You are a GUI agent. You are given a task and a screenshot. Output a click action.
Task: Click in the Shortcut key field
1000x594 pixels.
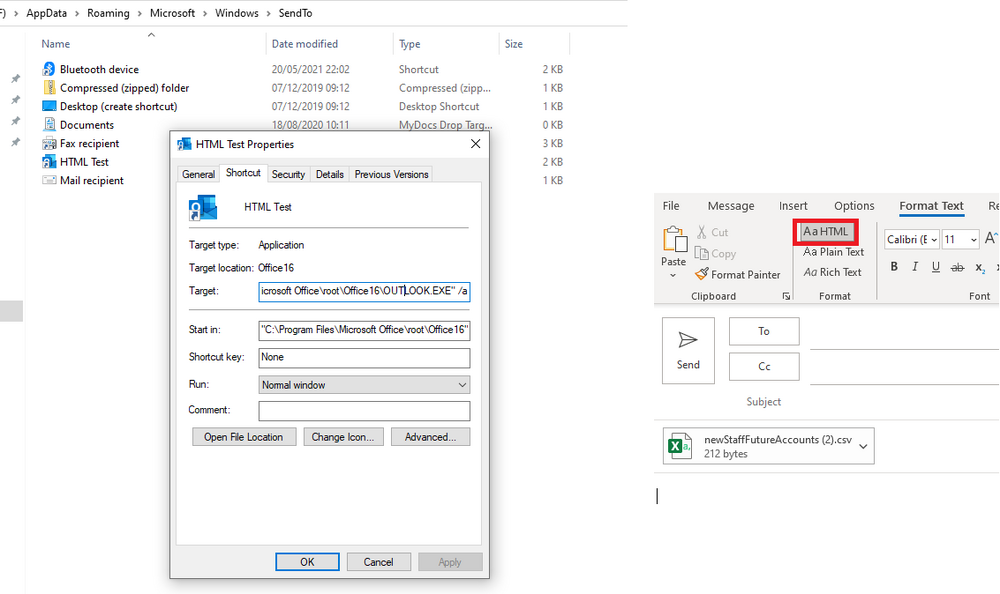click(x=364, y=357)
